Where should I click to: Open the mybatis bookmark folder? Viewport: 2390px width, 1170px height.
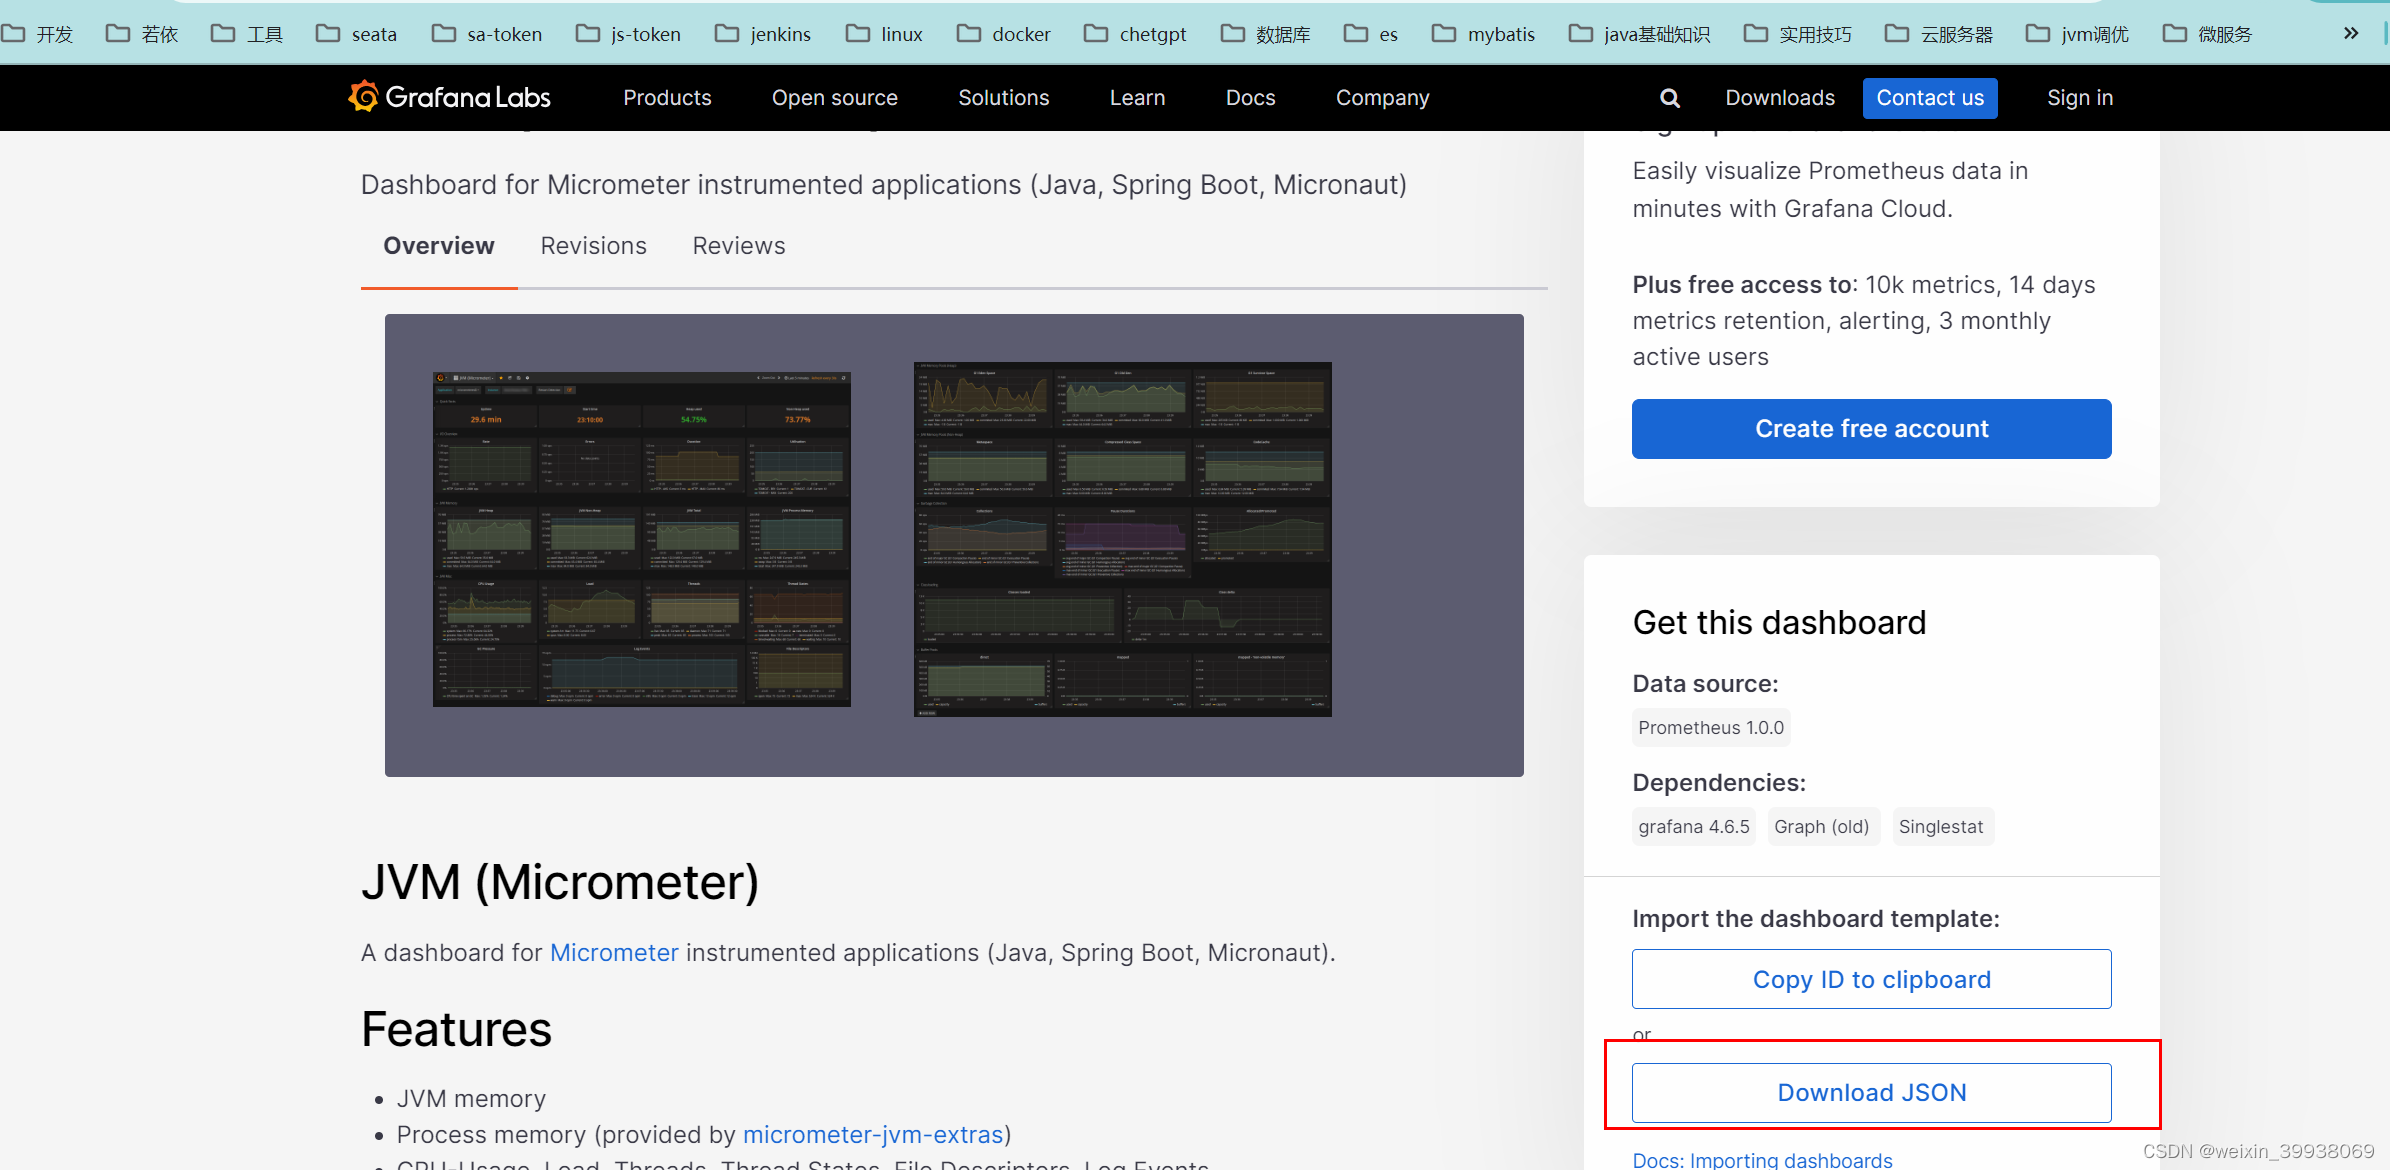click(1484, 34)
